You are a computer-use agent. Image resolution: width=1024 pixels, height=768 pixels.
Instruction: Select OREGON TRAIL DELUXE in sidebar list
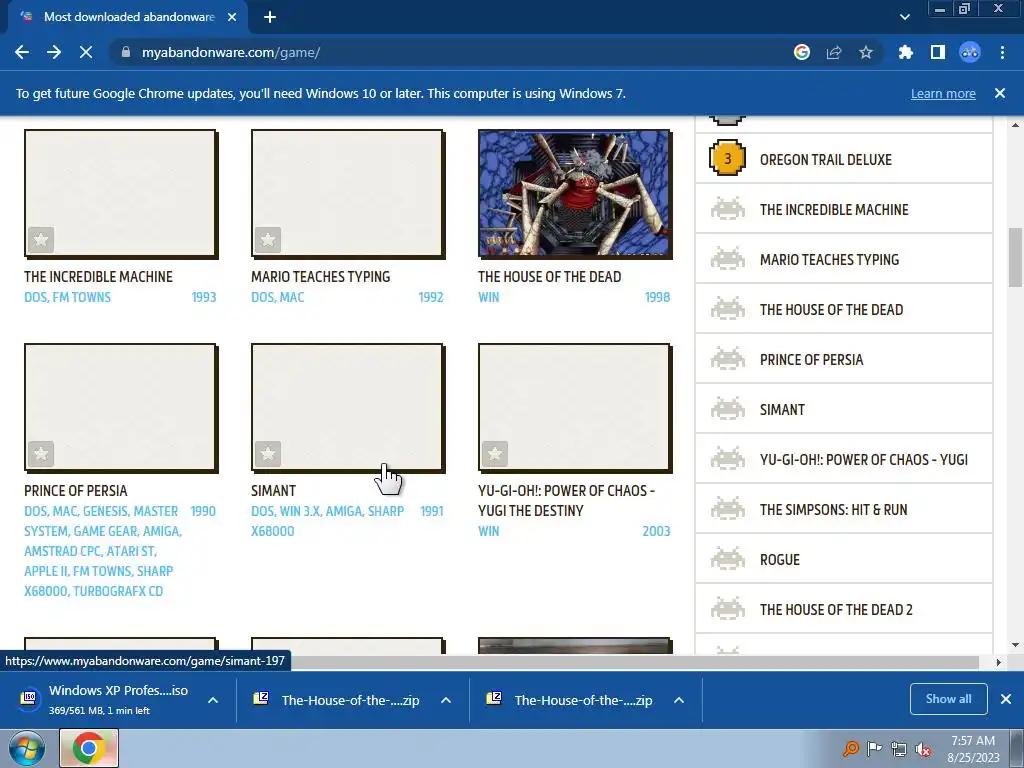(844, 159)
